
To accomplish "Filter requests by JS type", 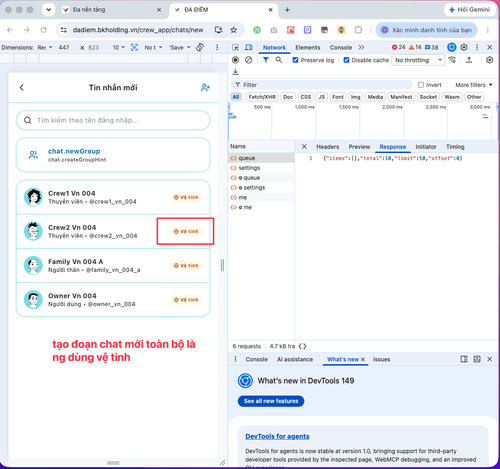I will pos(322,97).
